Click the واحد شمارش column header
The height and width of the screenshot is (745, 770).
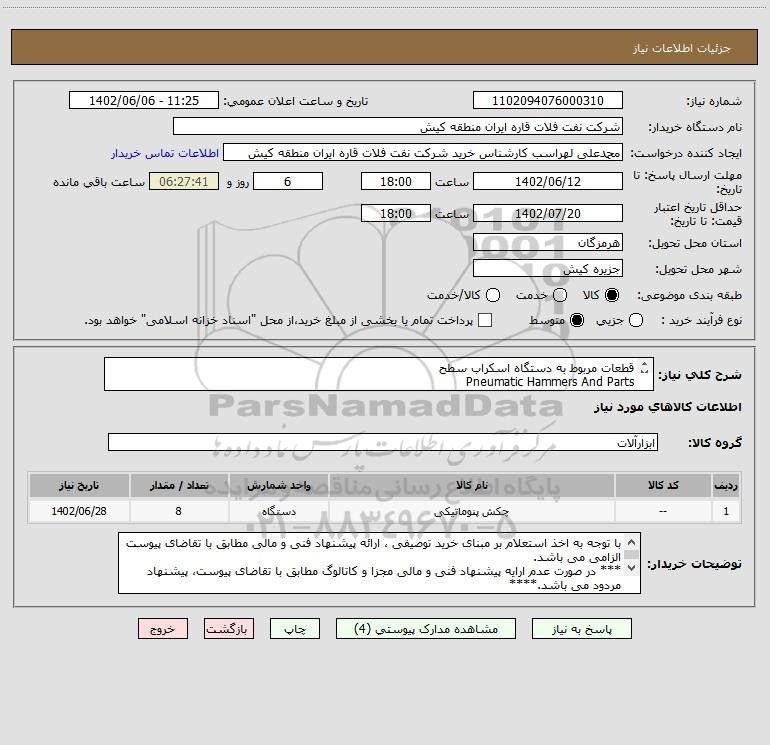click(x=278, y=485)
